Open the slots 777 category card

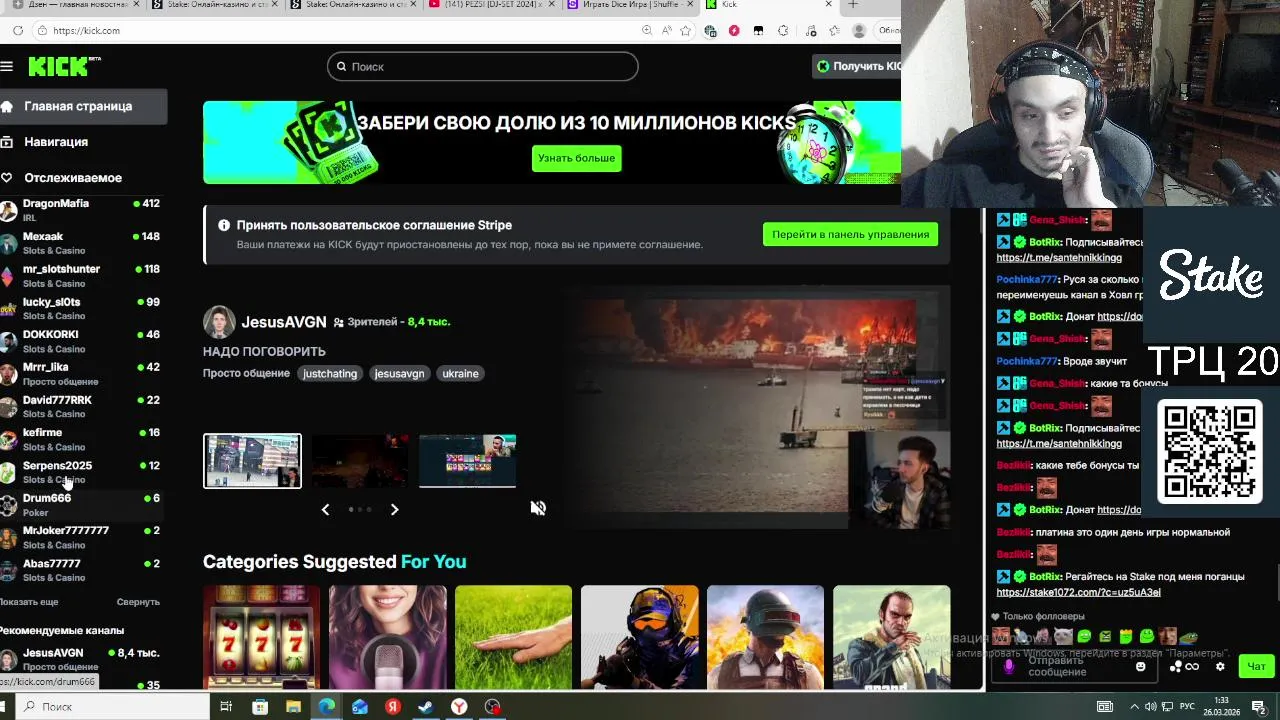(261, 638)
